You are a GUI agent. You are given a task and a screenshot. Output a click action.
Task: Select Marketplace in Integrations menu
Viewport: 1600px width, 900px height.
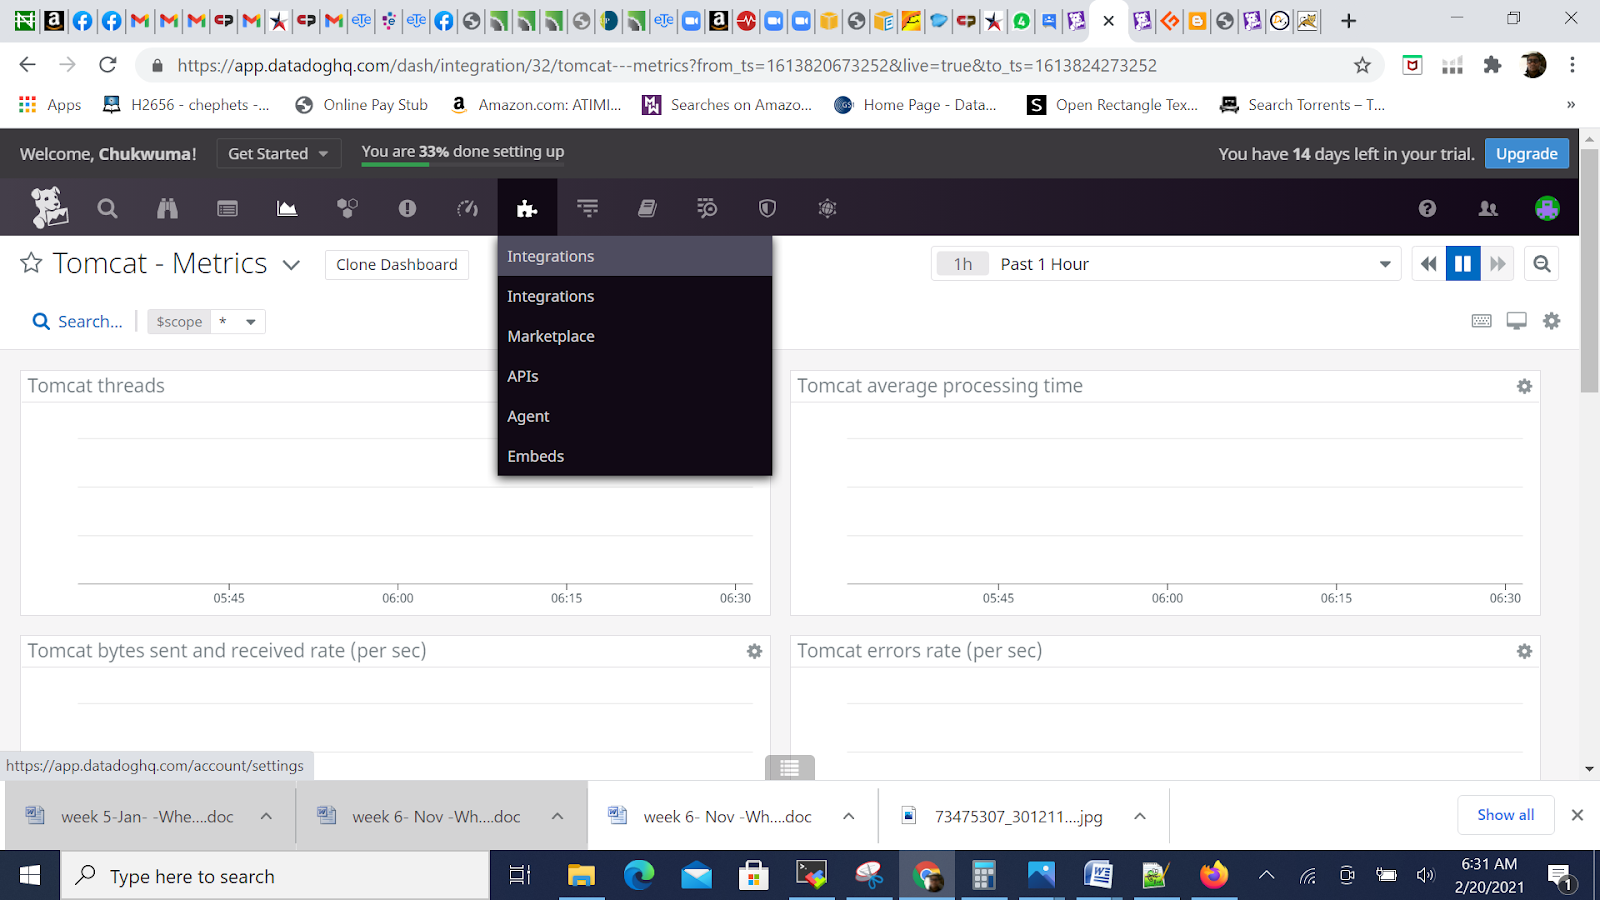pyautogui.click(x=635, y=336)
